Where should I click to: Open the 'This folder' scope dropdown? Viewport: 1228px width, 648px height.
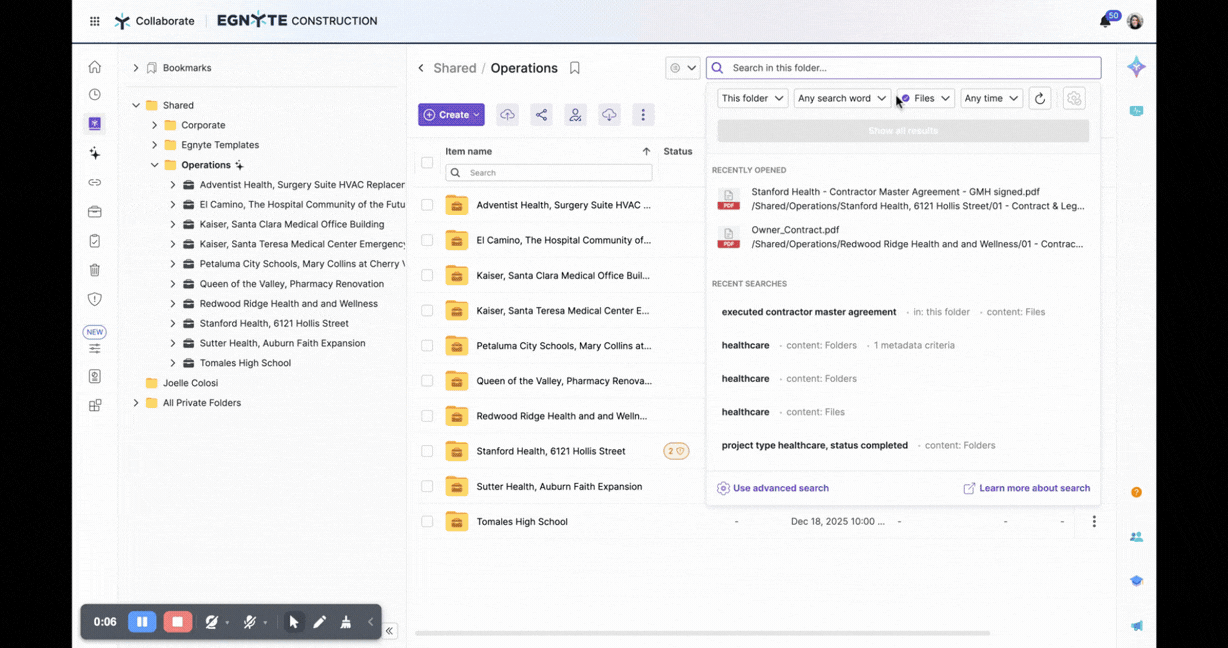pyautogui.click(x=752, y=98)
